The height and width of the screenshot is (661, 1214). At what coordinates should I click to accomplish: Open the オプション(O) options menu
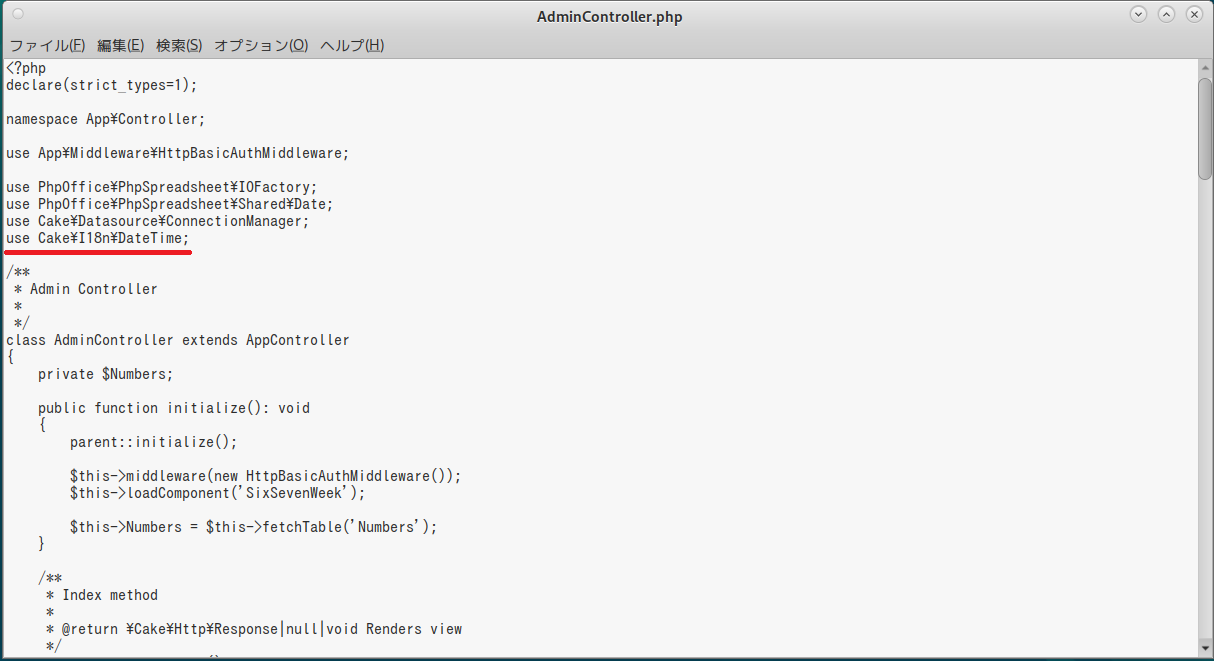[x=261, y=45]
